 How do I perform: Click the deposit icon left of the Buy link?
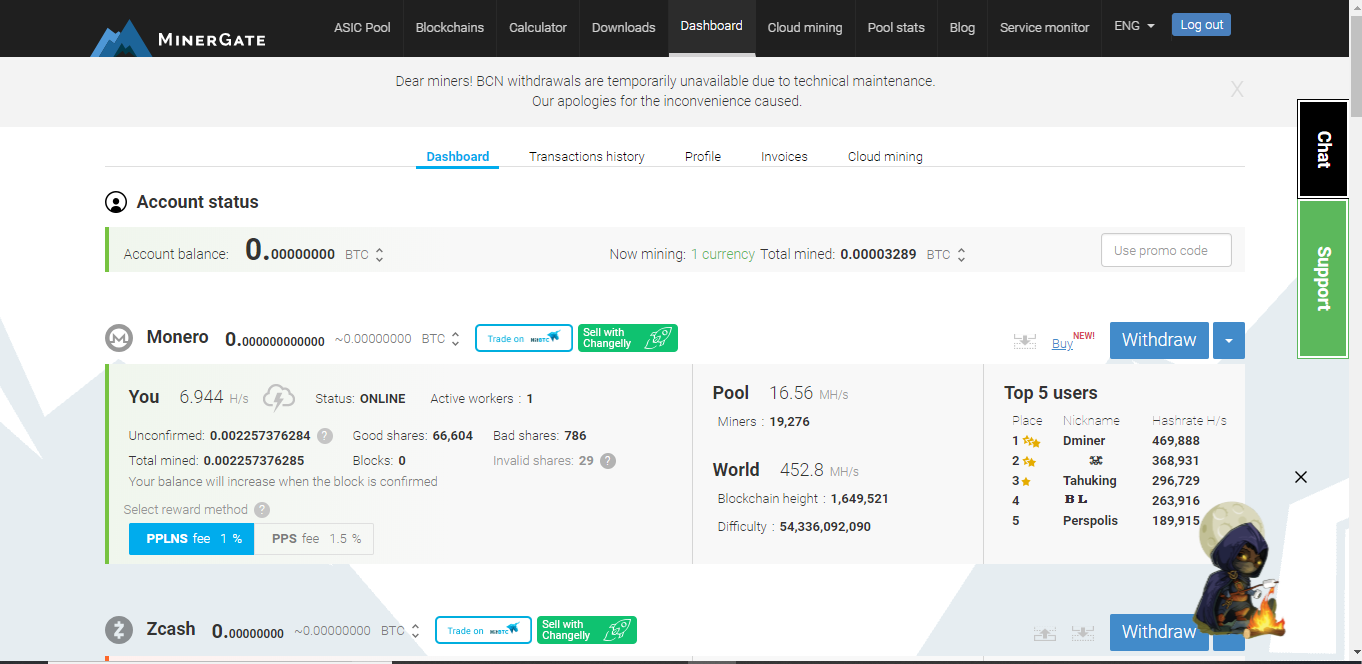[x=1024, y=341]
